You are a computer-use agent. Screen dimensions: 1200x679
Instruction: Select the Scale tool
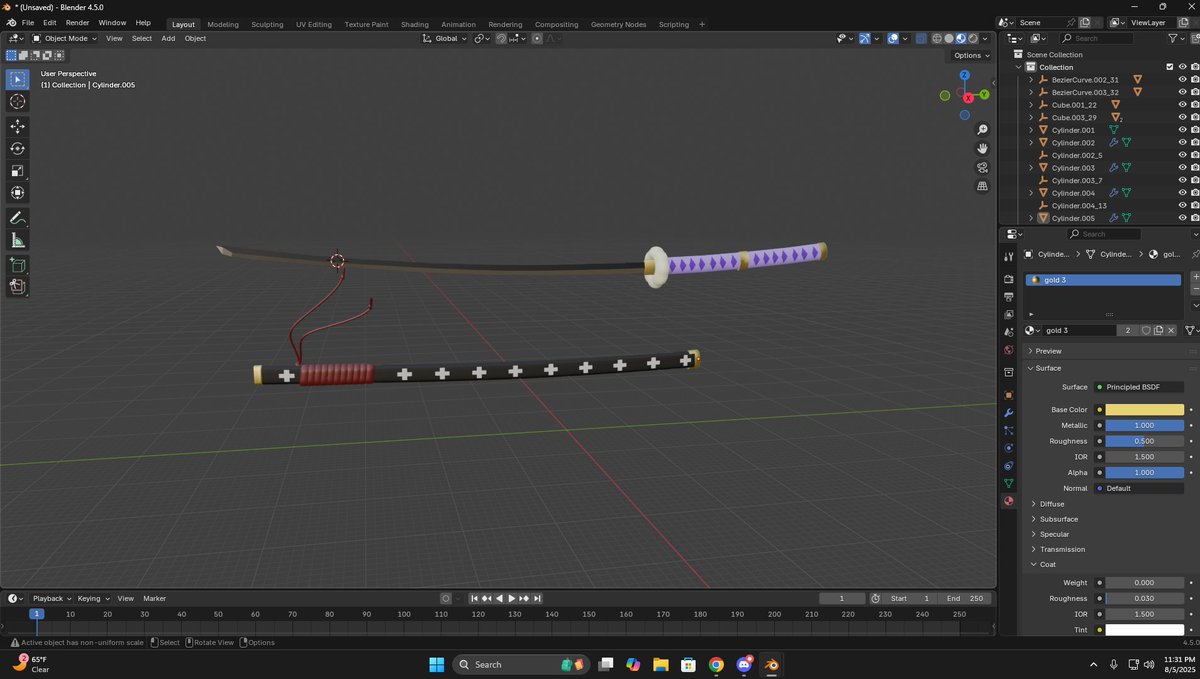coord(18,171)
